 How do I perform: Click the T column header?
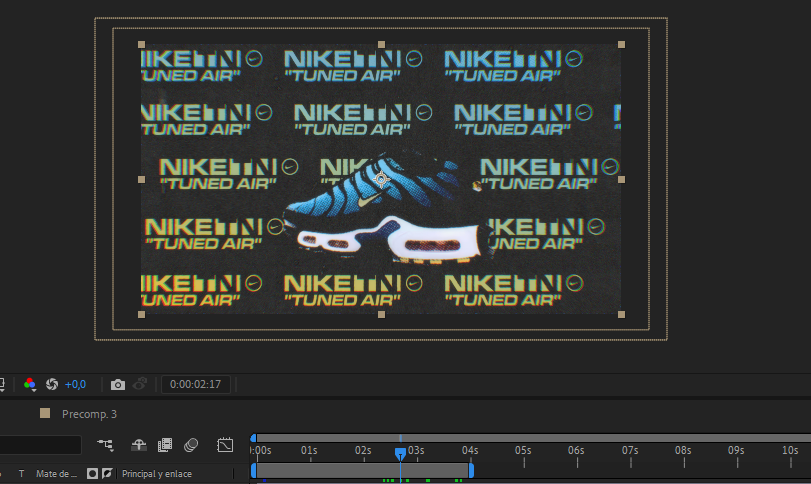pos(21,474)
